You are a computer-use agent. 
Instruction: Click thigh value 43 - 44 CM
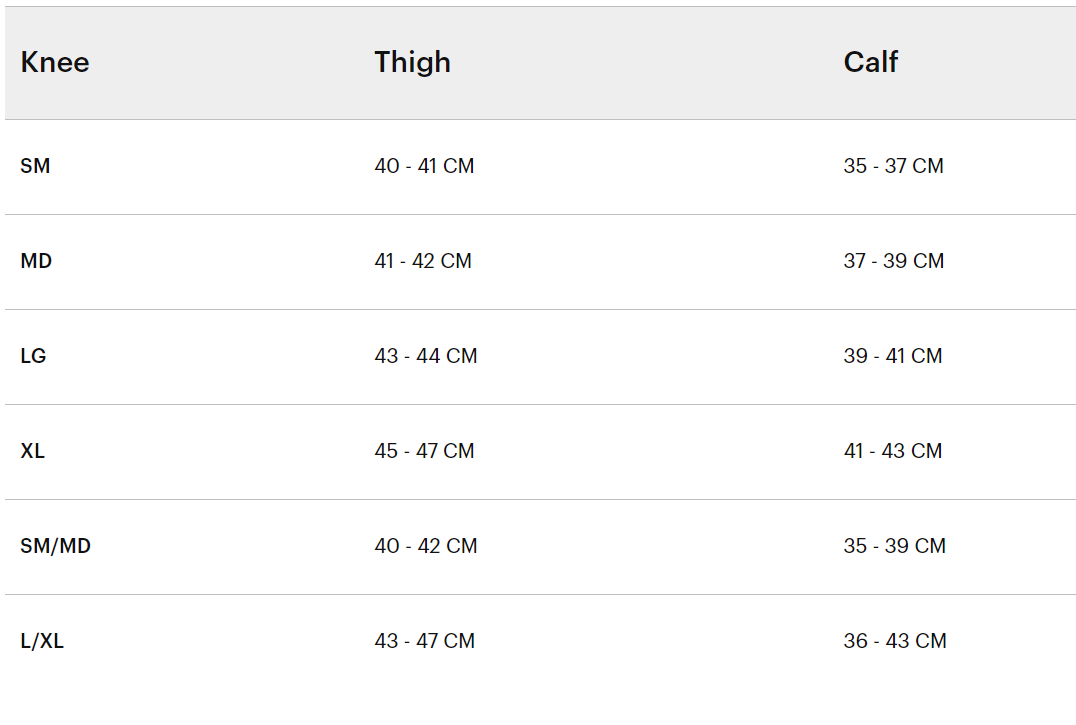tap(426, 356)
